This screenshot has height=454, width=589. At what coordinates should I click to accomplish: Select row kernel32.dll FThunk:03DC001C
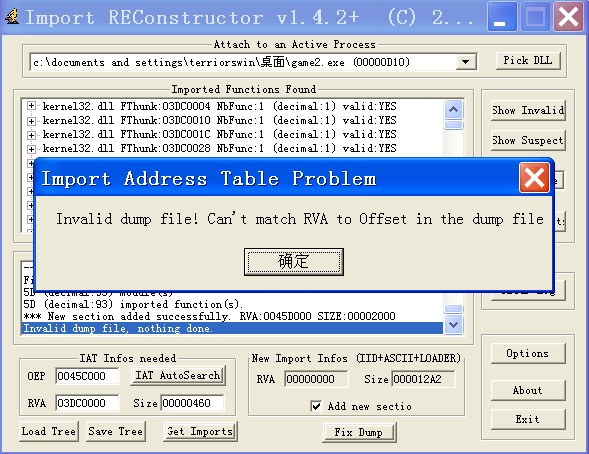[219, 134]
